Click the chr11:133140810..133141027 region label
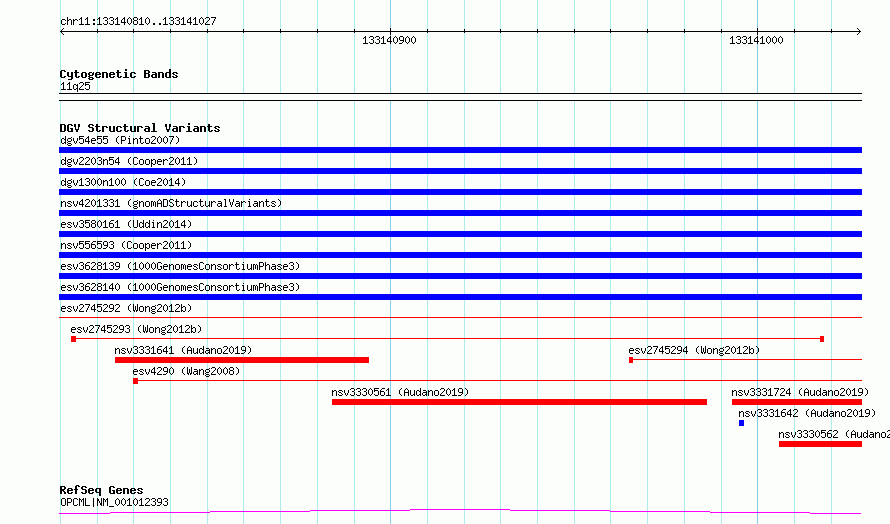This screenshot has width=890, height=524. coord(138,21)
